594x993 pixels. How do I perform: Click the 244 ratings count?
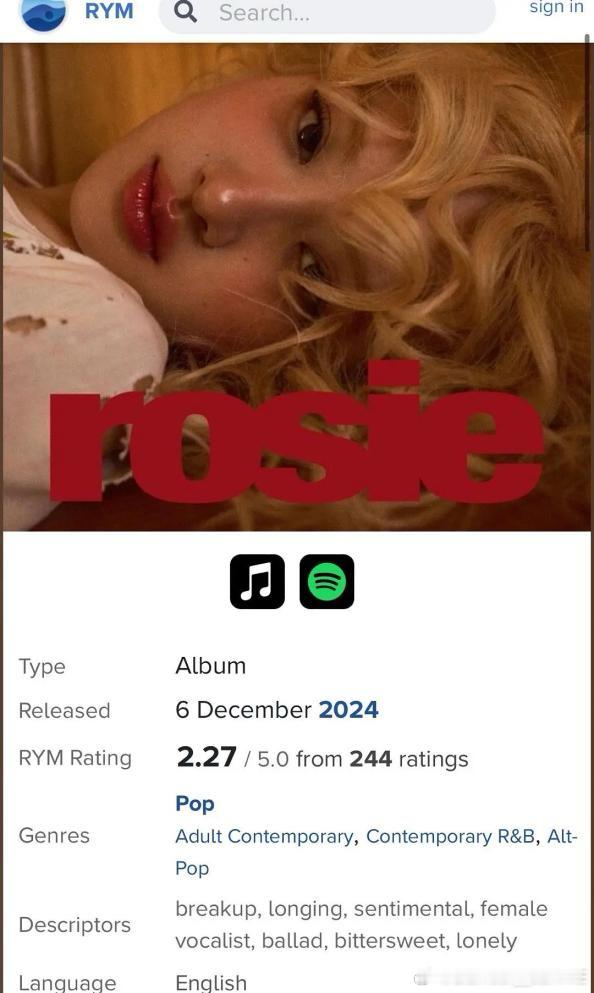(x=370, y=759)
